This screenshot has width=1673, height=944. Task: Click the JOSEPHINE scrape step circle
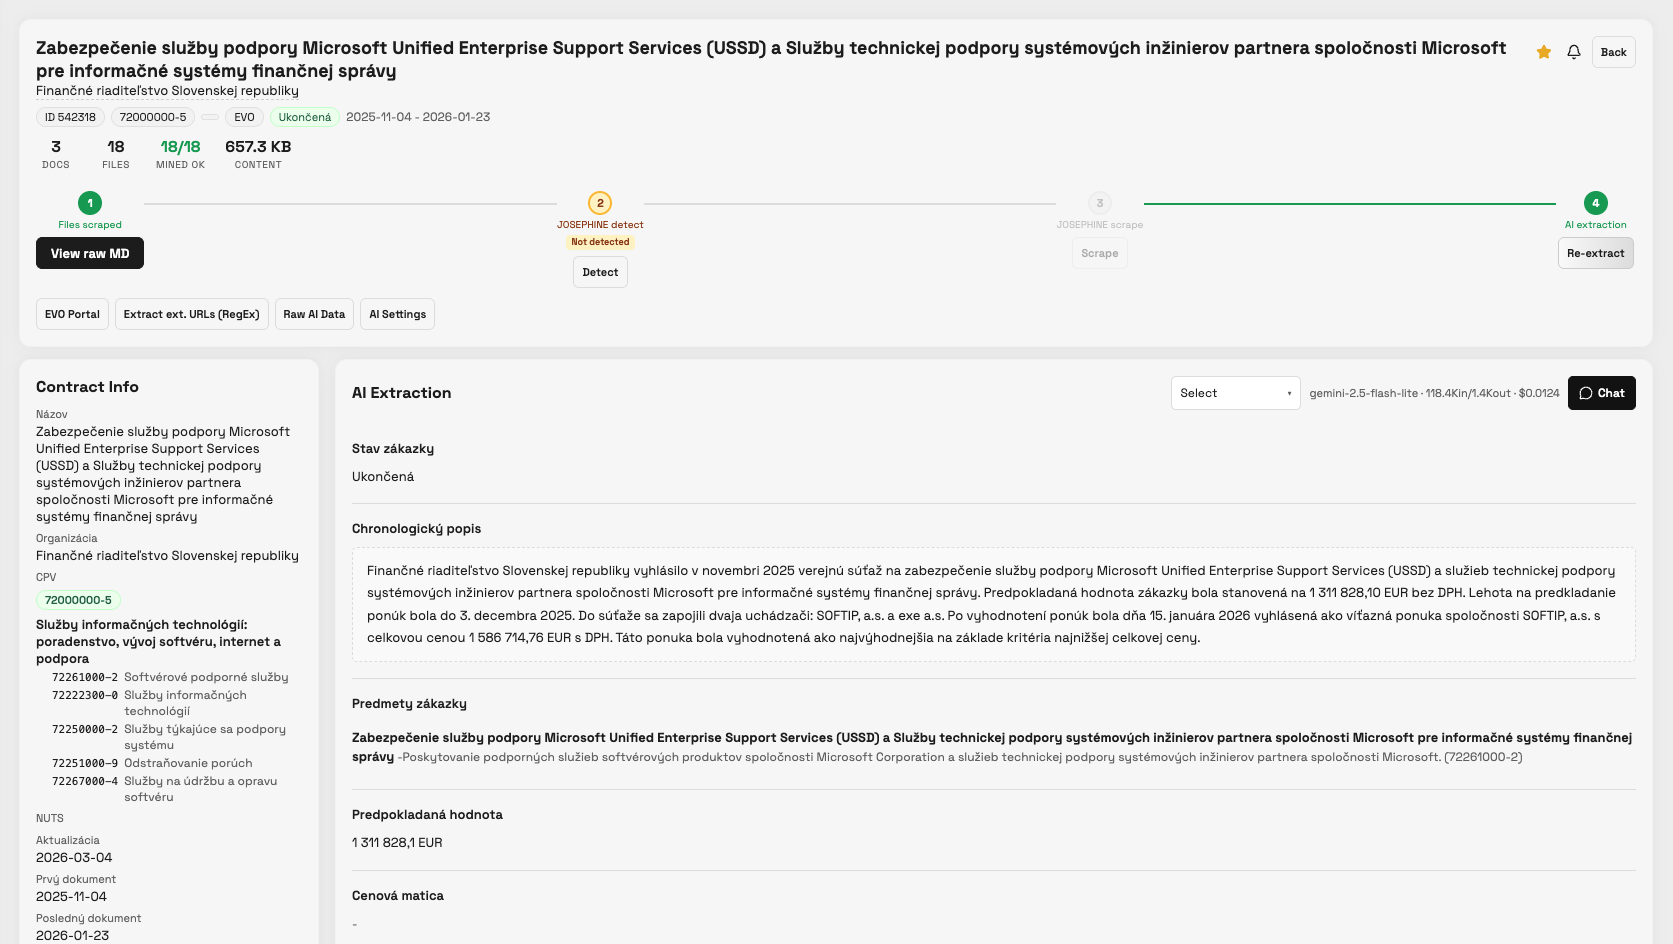click(x=1099, y=202)
